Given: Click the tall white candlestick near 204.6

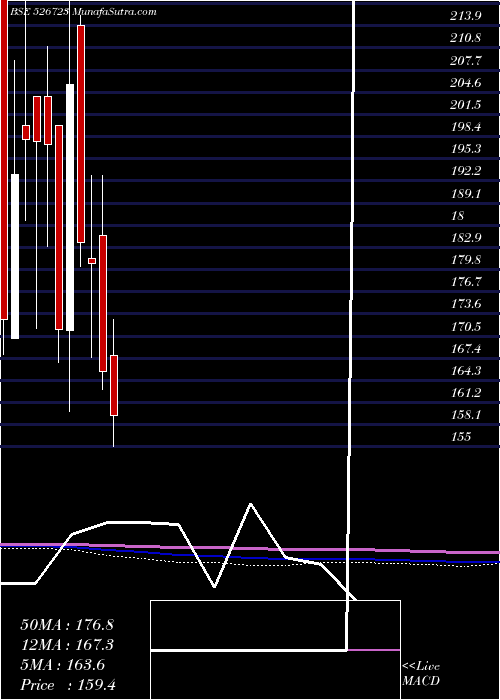Looking at the screenshot, I should [x=70, y=207].
